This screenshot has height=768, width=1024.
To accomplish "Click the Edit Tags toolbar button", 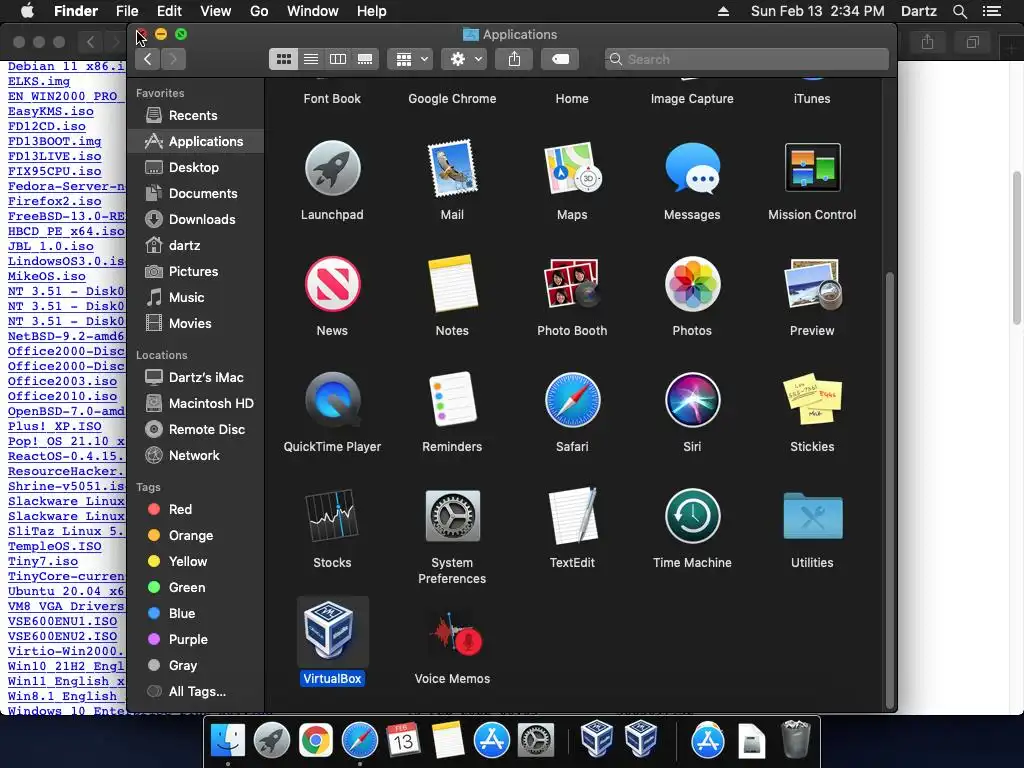I will (x=560, y=59).
